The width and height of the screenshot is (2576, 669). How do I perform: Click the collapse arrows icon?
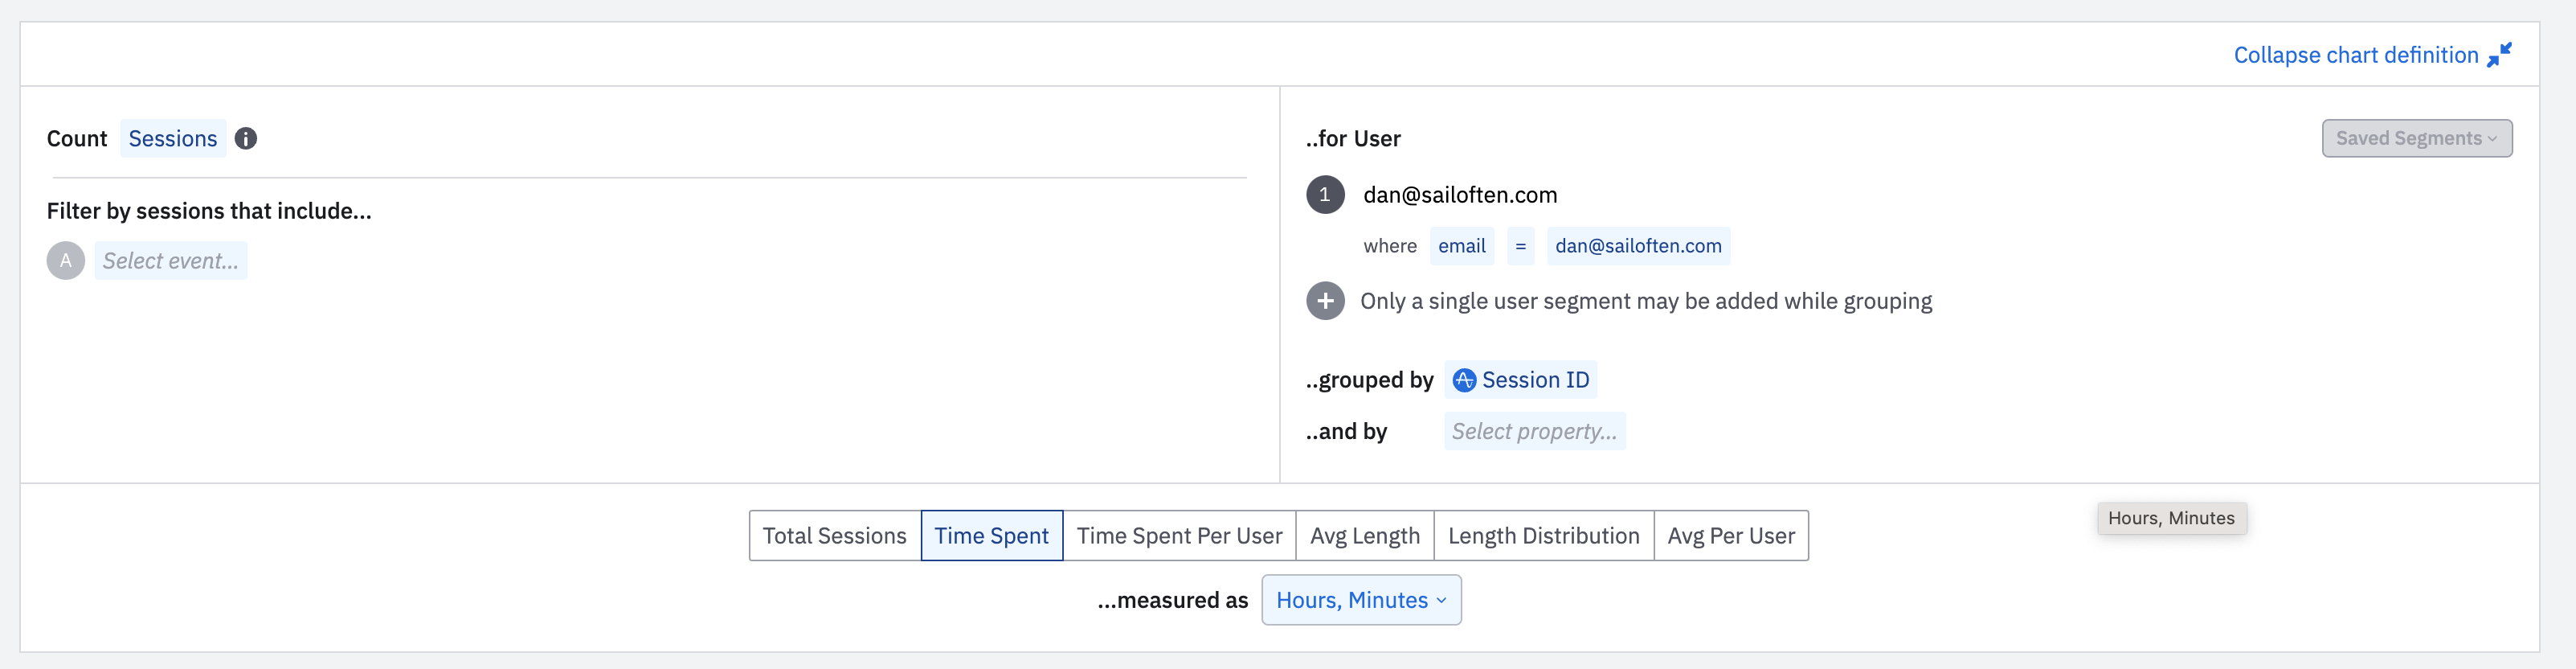click(2499, 55)
